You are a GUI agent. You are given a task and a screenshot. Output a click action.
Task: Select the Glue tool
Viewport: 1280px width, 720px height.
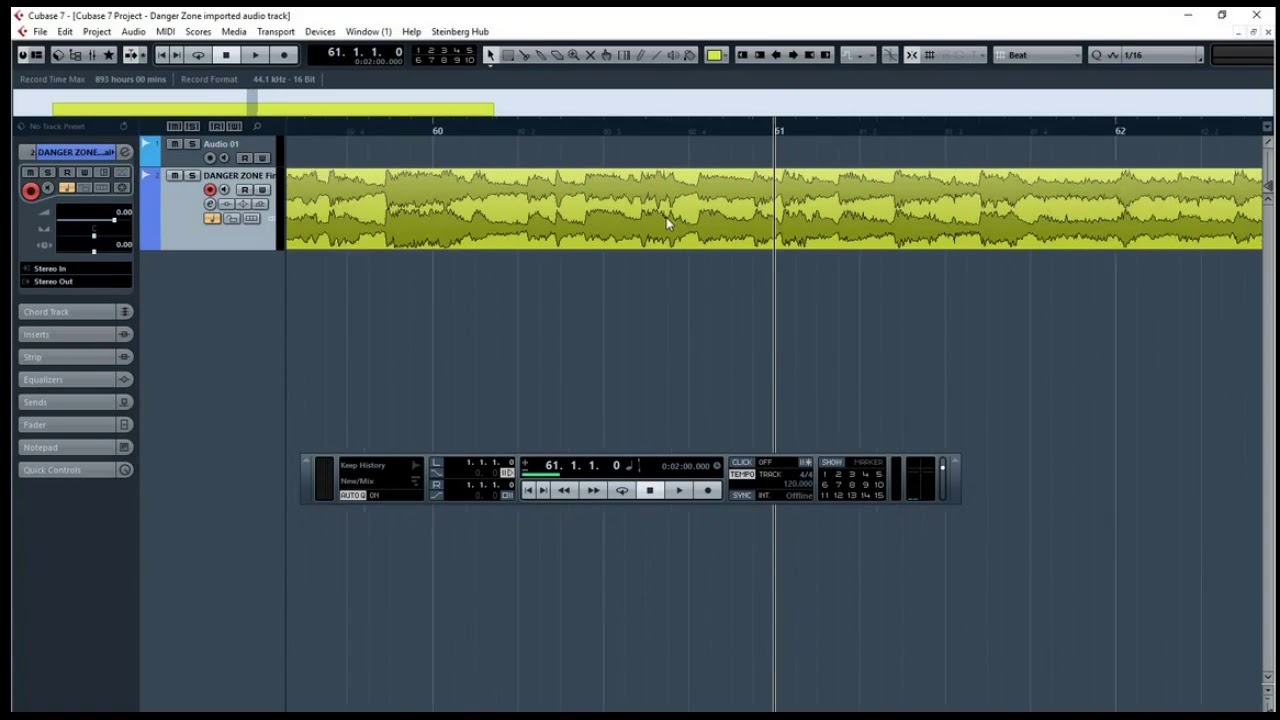point(540,55)
